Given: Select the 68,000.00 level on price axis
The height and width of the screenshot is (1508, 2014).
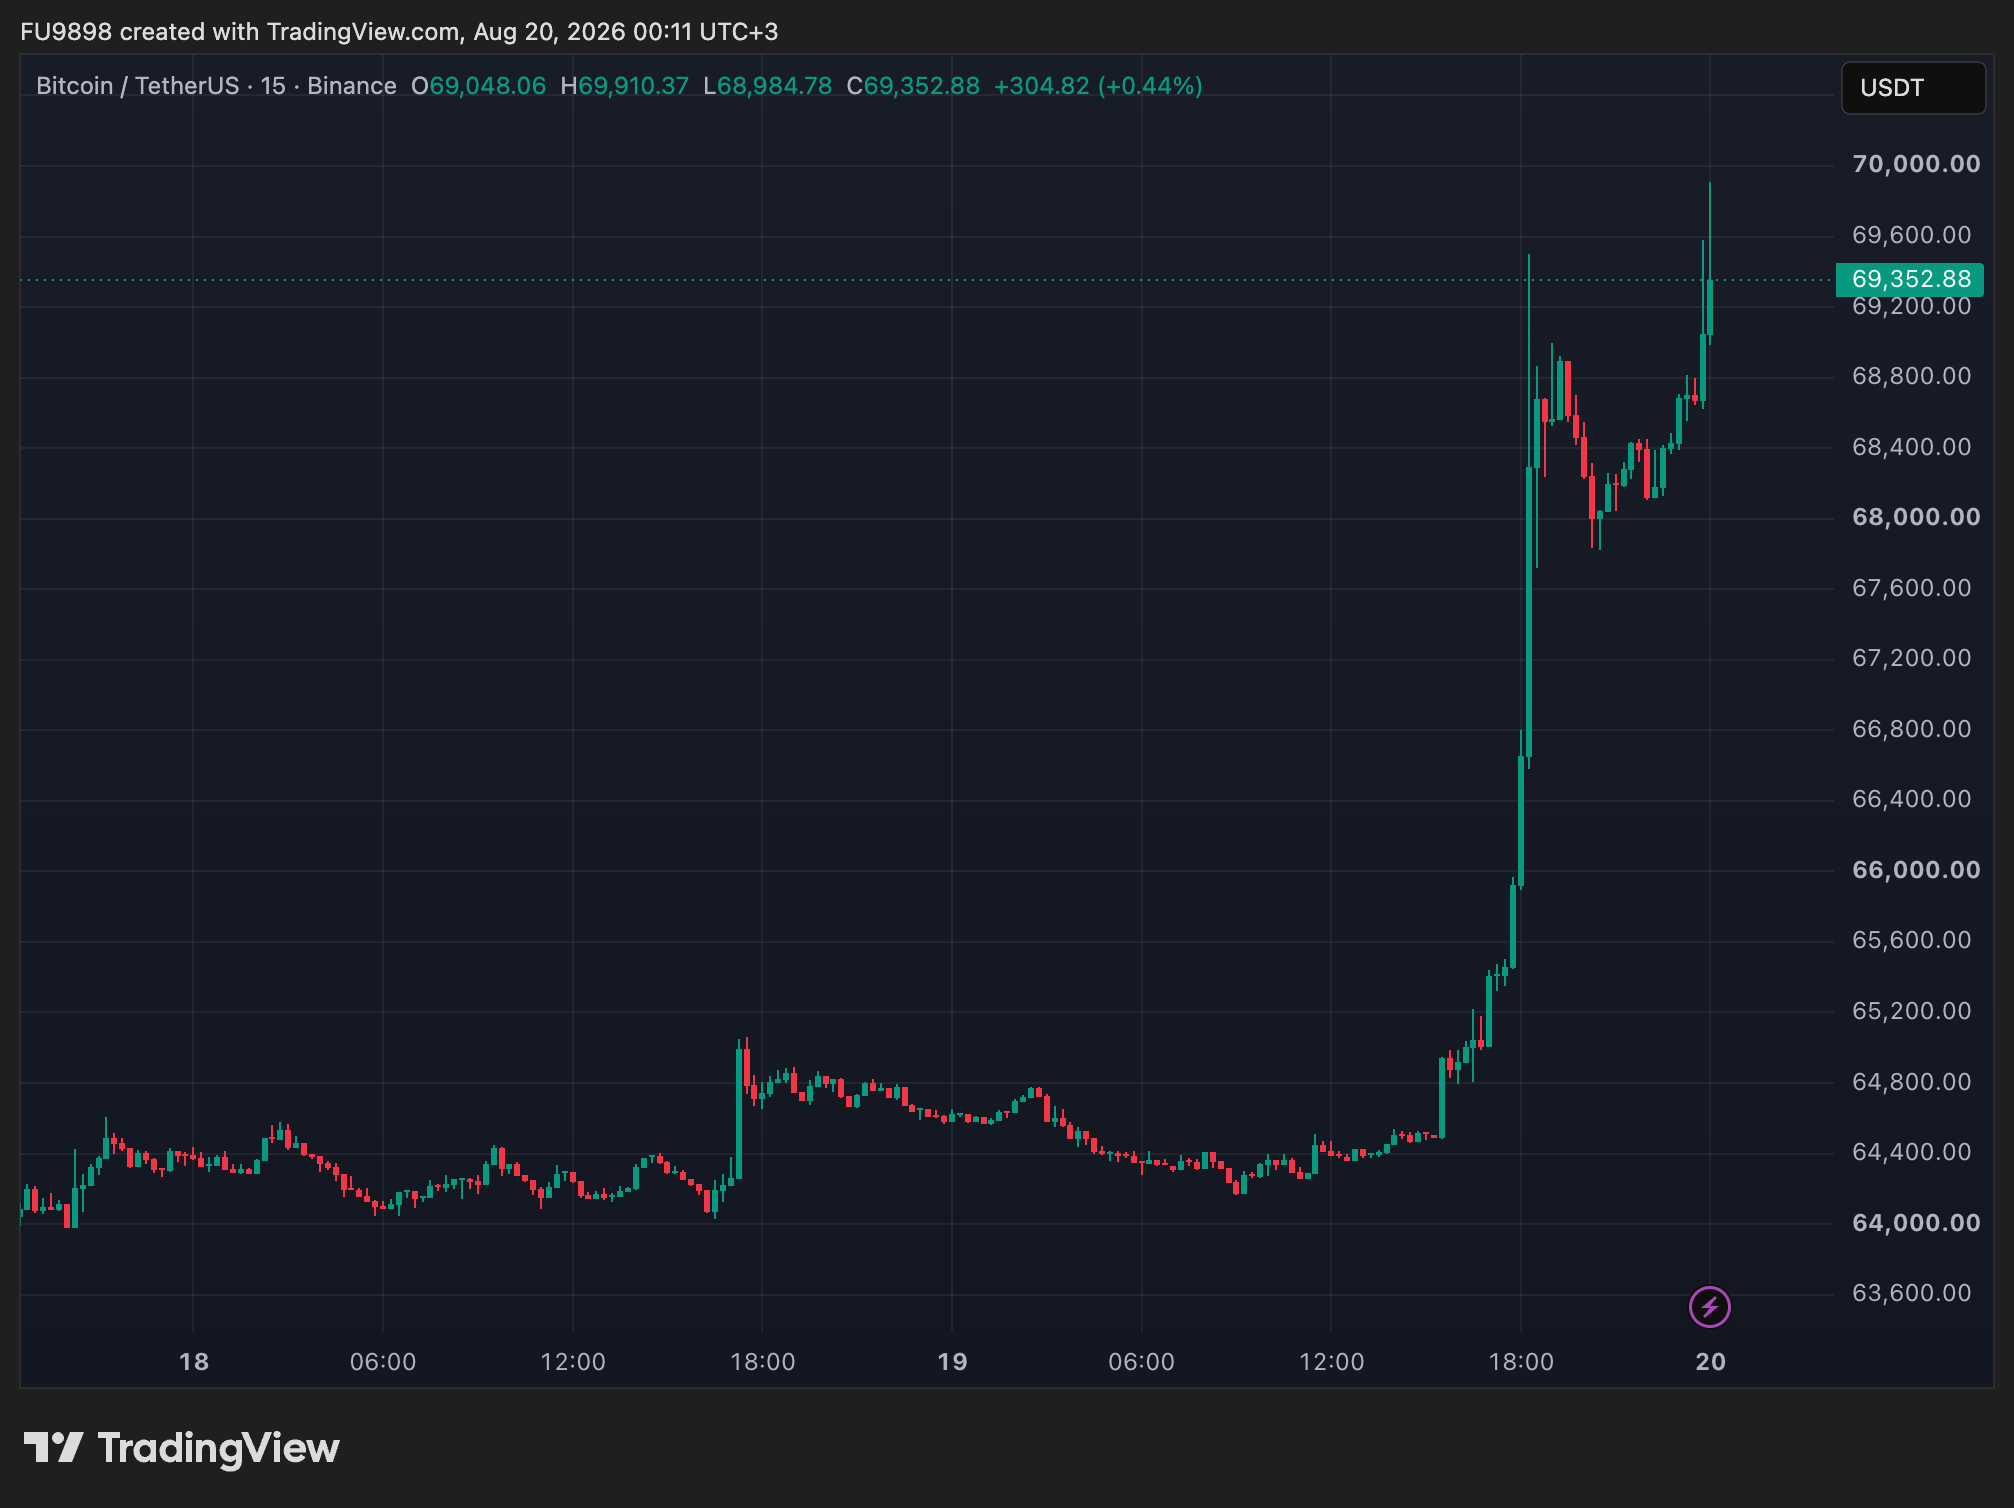Looking at the screenshot, I should point(1916,517).
